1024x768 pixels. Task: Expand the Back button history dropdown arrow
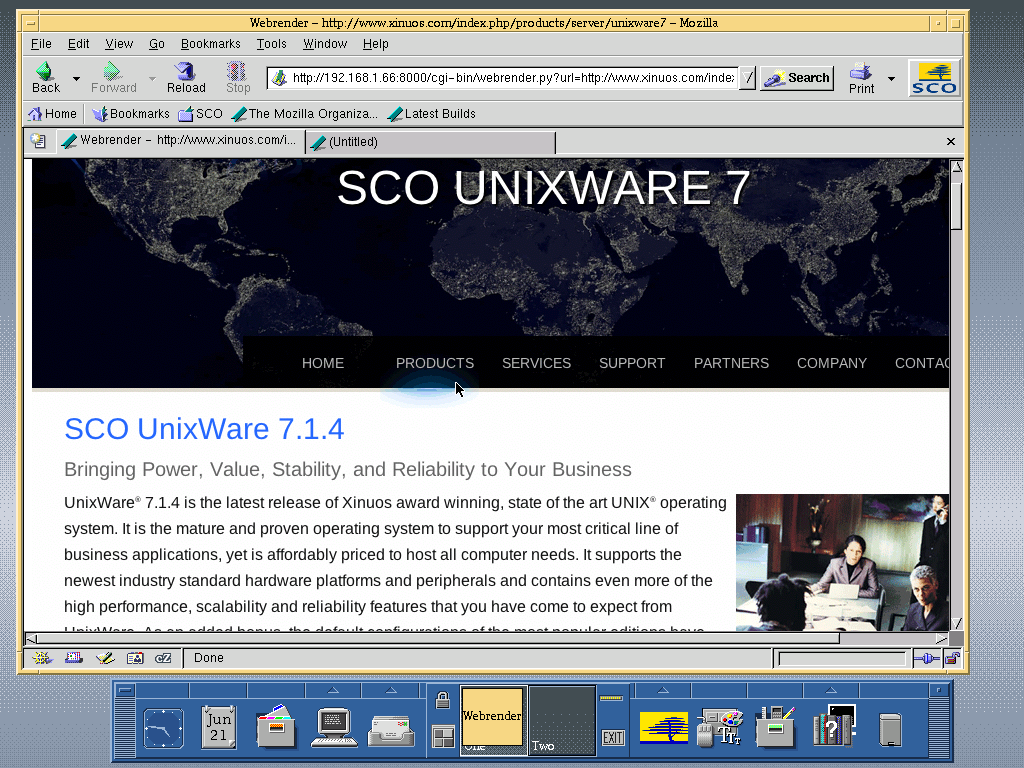tap(76, 78)
